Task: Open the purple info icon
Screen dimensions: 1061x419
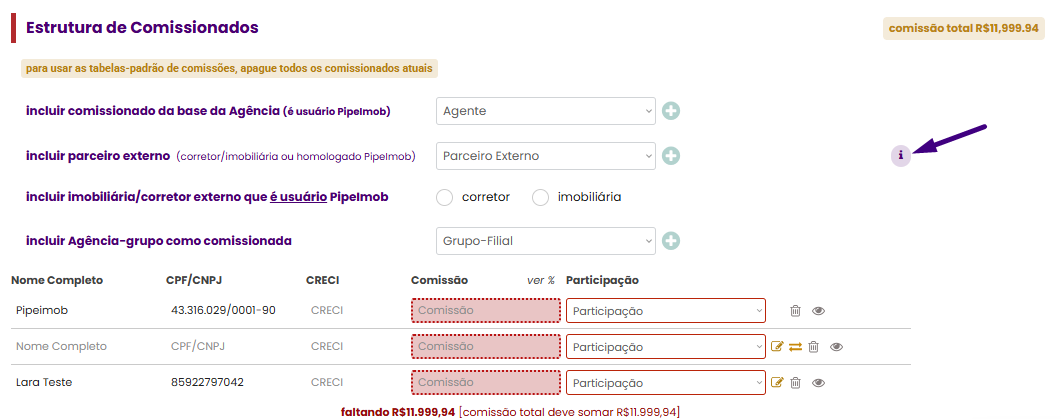Action: tap(901, 156)
